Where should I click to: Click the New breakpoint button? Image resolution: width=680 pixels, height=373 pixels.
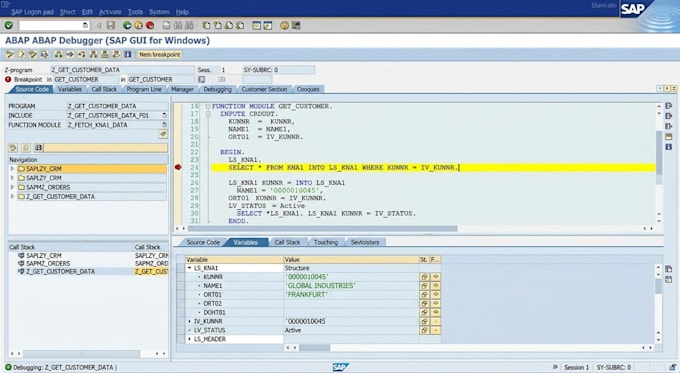160,55
